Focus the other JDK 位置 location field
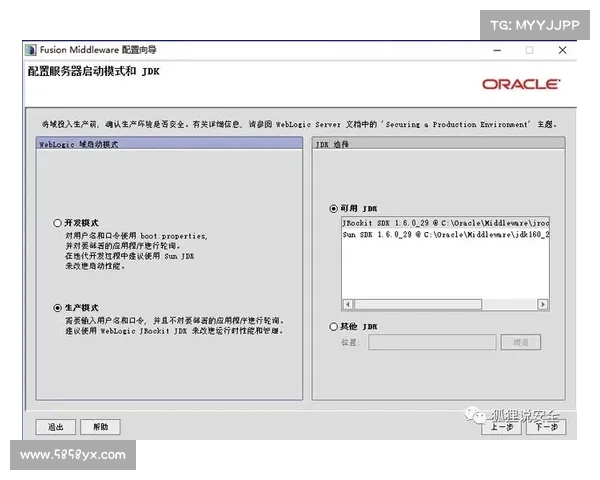600x480 pixels. [x=432, y=343]
